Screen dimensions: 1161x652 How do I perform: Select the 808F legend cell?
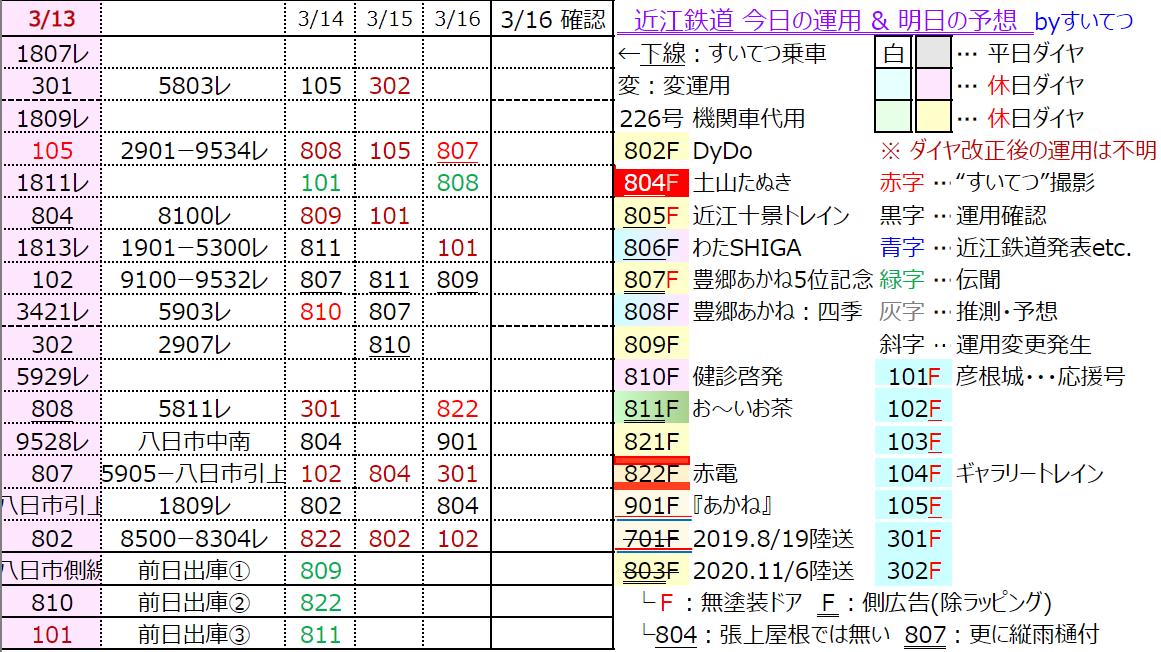coord(652,312)
